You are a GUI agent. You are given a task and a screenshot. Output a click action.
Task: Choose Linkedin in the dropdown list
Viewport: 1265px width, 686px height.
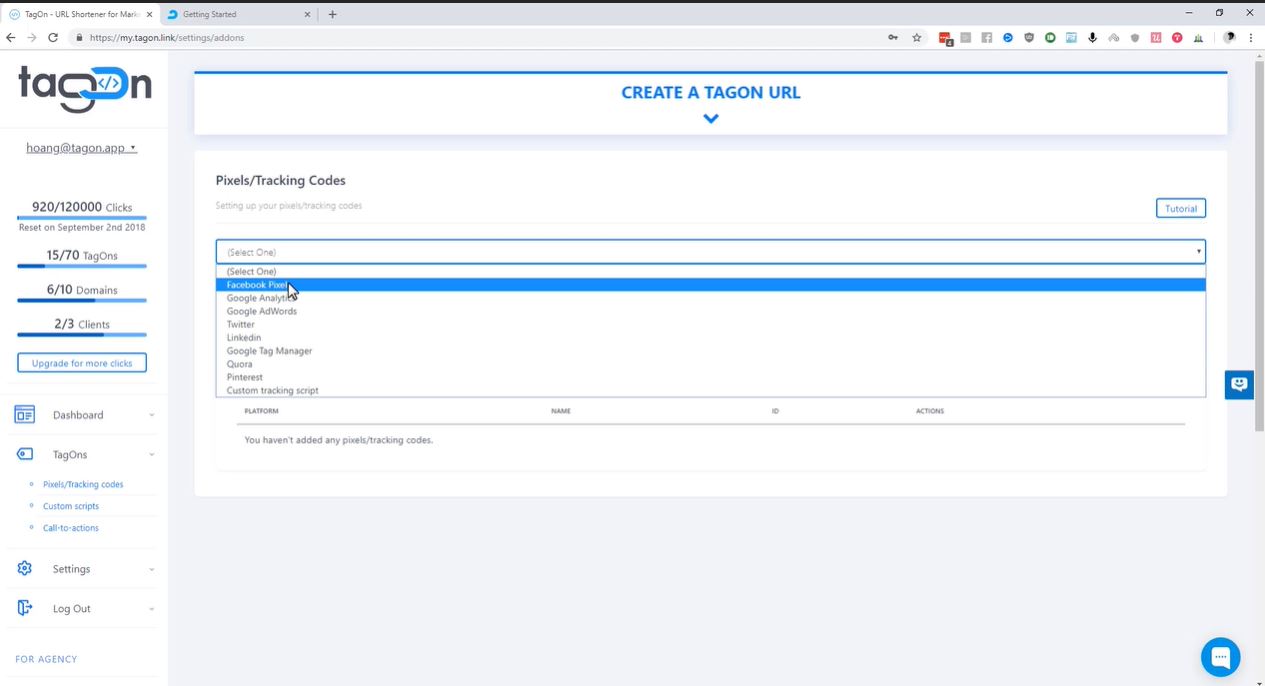711,337
